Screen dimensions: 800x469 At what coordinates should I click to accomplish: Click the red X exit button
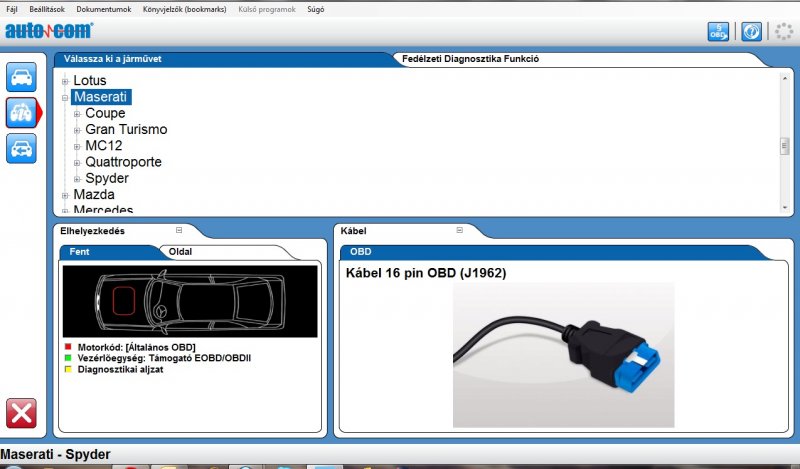[x=21, y=413]
